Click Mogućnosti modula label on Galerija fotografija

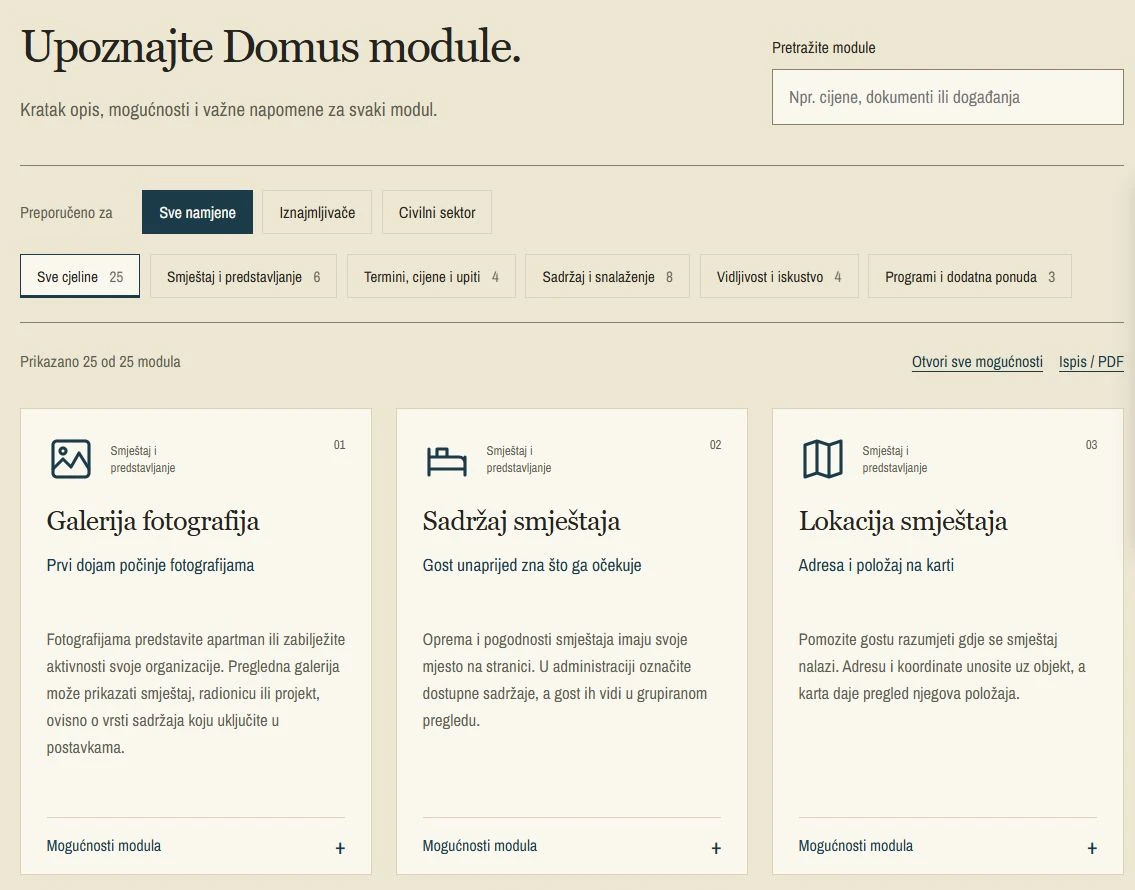coord(104,845)
